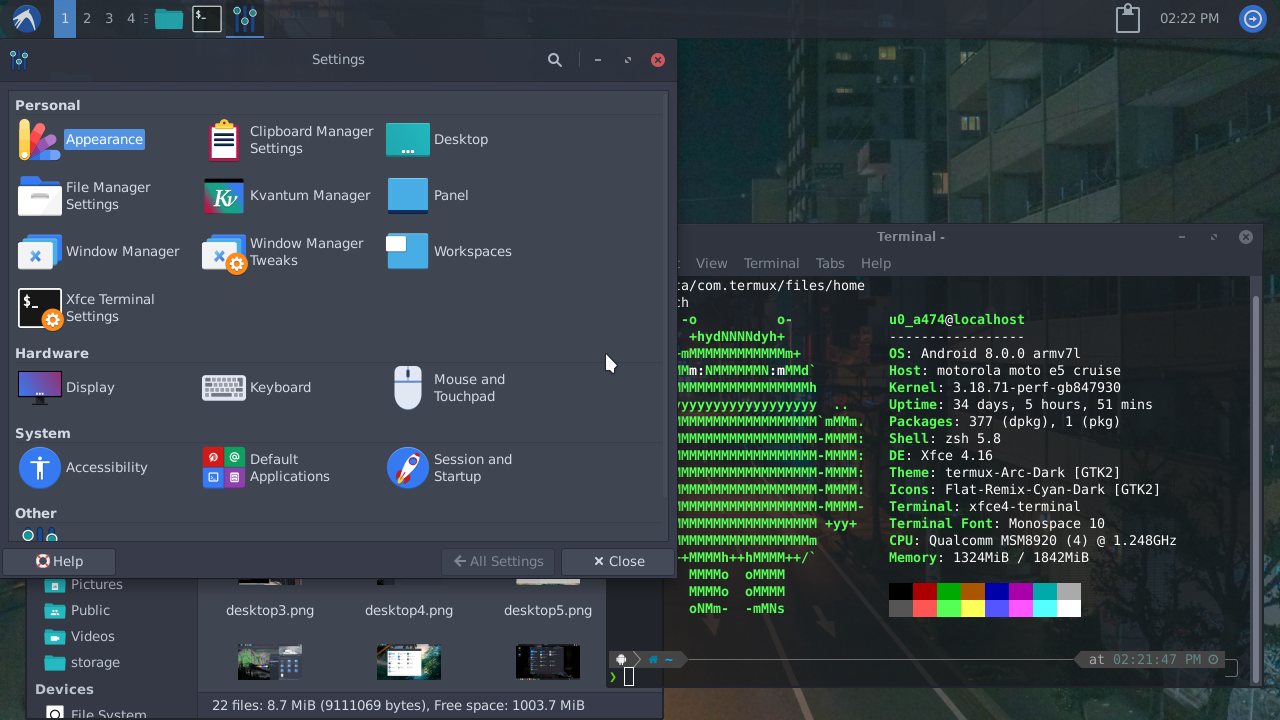The width and height of the screenshot is (1280, 720).
Task: Open Keyboard settings icon
Action: (224, 387)
